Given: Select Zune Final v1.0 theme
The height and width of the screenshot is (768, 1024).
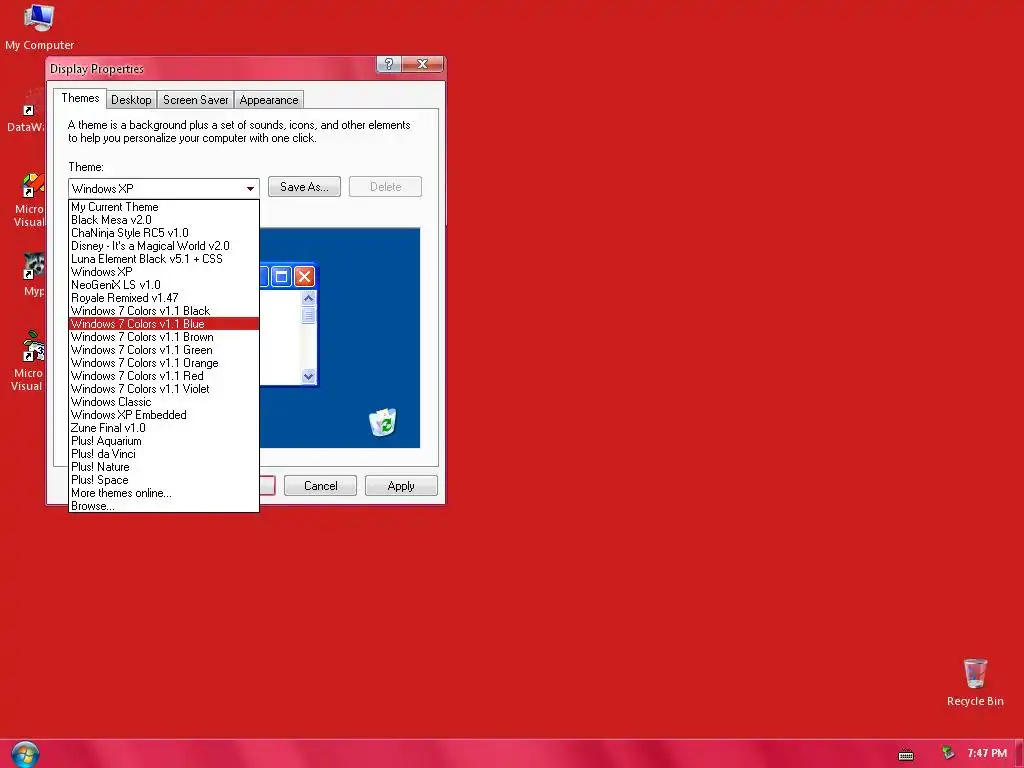Looking at the screenshot, I should point(164,428).
